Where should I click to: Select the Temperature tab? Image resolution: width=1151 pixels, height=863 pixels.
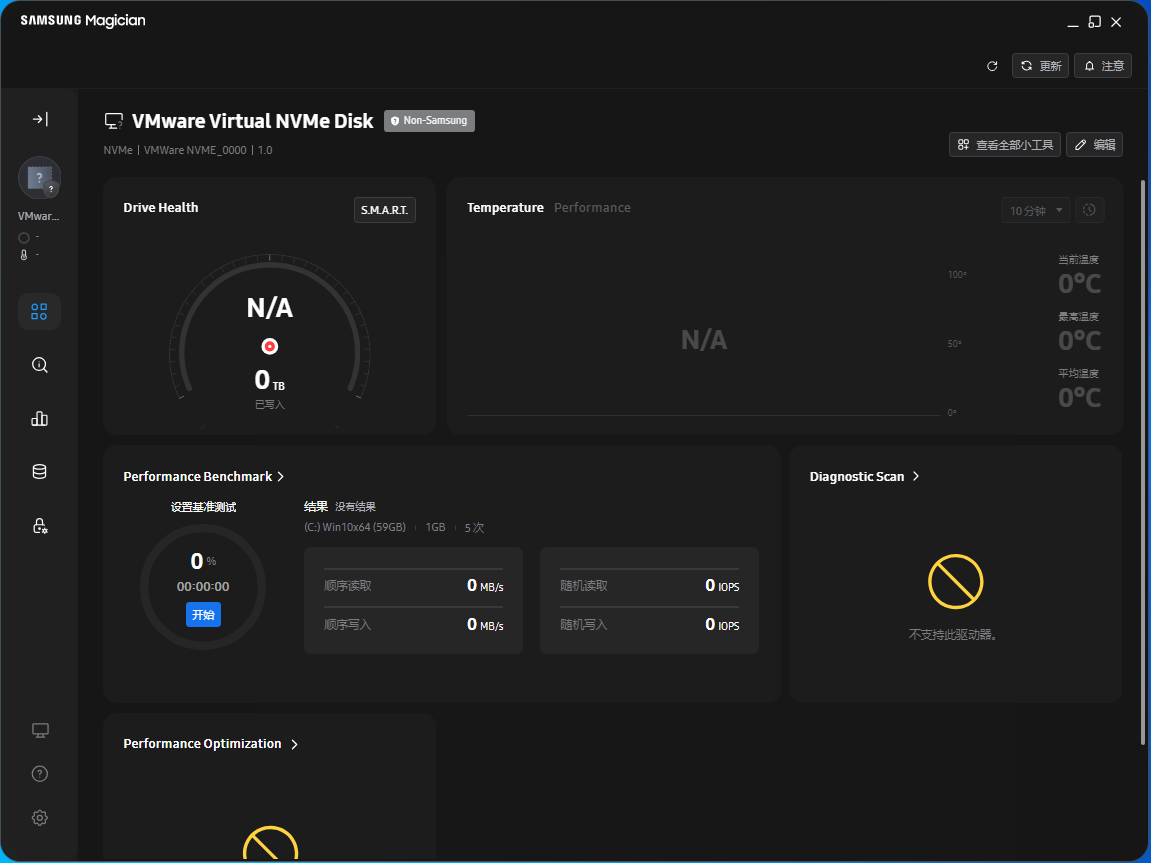[x=505, y=208]
